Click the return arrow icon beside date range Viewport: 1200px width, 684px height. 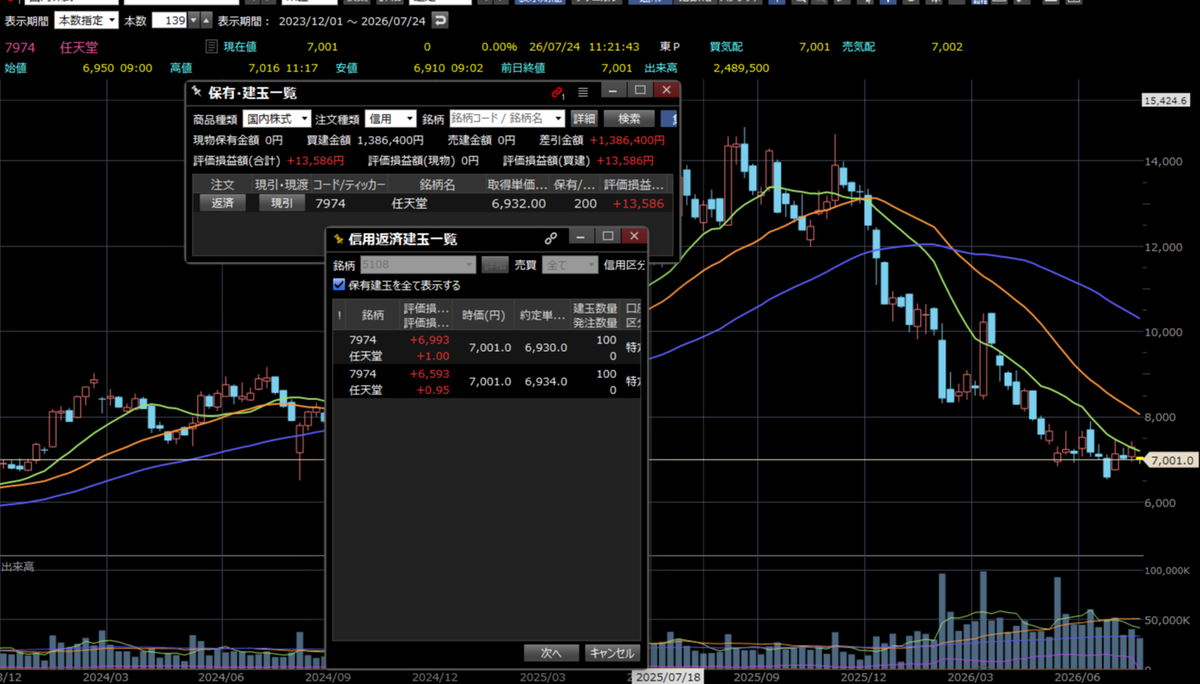tap(440, 20)
